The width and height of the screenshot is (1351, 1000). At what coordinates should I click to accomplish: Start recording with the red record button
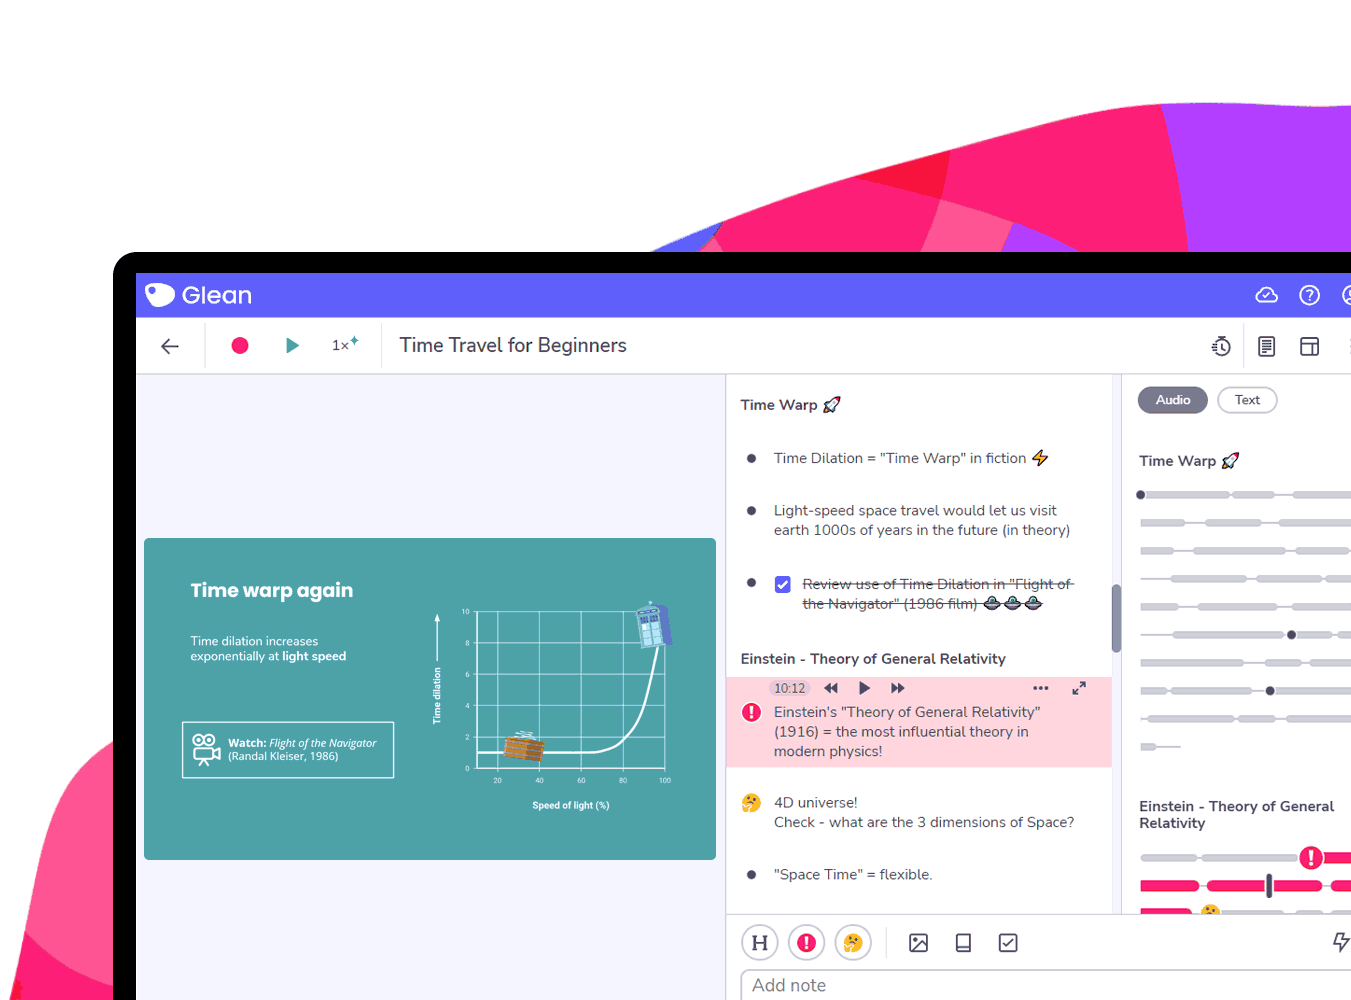click(240, 345)
